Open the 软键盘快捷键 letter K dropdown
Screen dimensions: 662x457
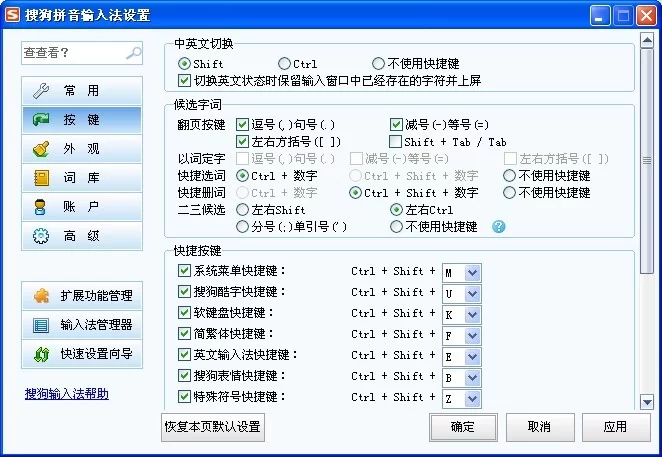click(x=473, y=314)
